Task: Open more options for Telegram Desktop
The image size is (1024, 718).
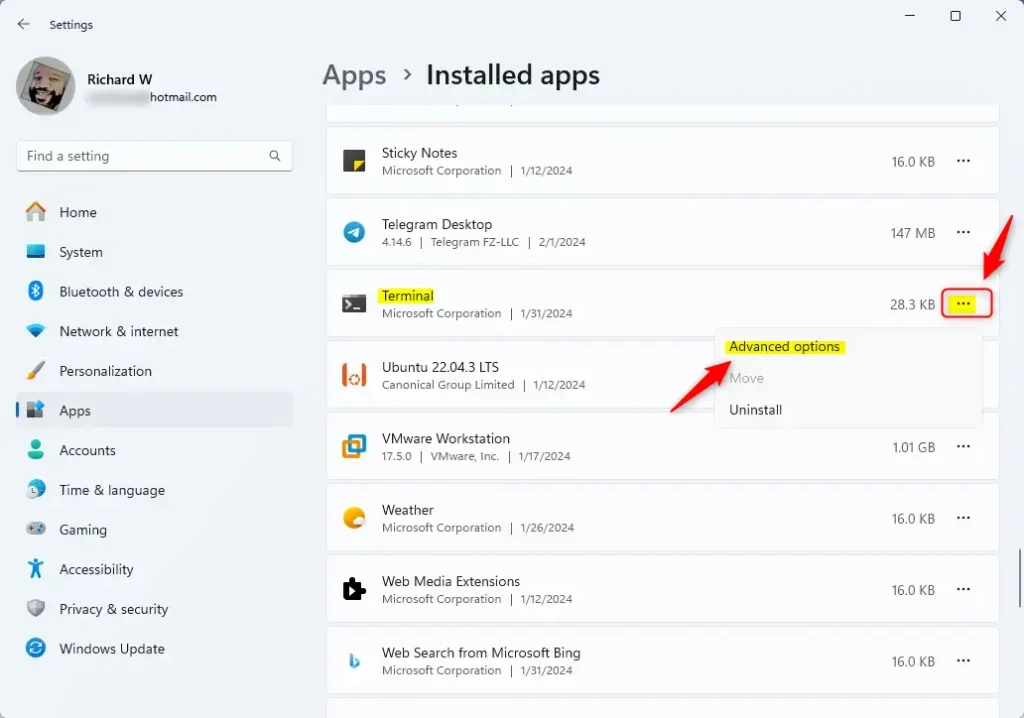Action: pyautogui.click(x=963, y=232)
